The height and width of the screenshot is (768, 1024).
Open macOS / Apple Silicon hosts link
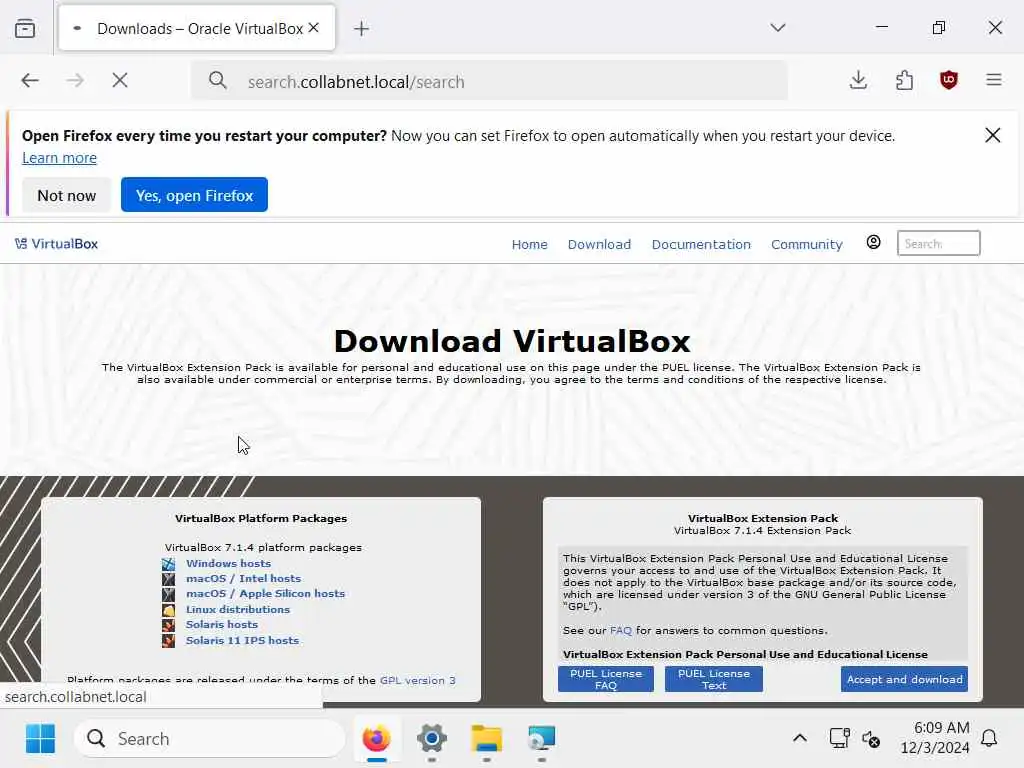(x=265, y=593)
